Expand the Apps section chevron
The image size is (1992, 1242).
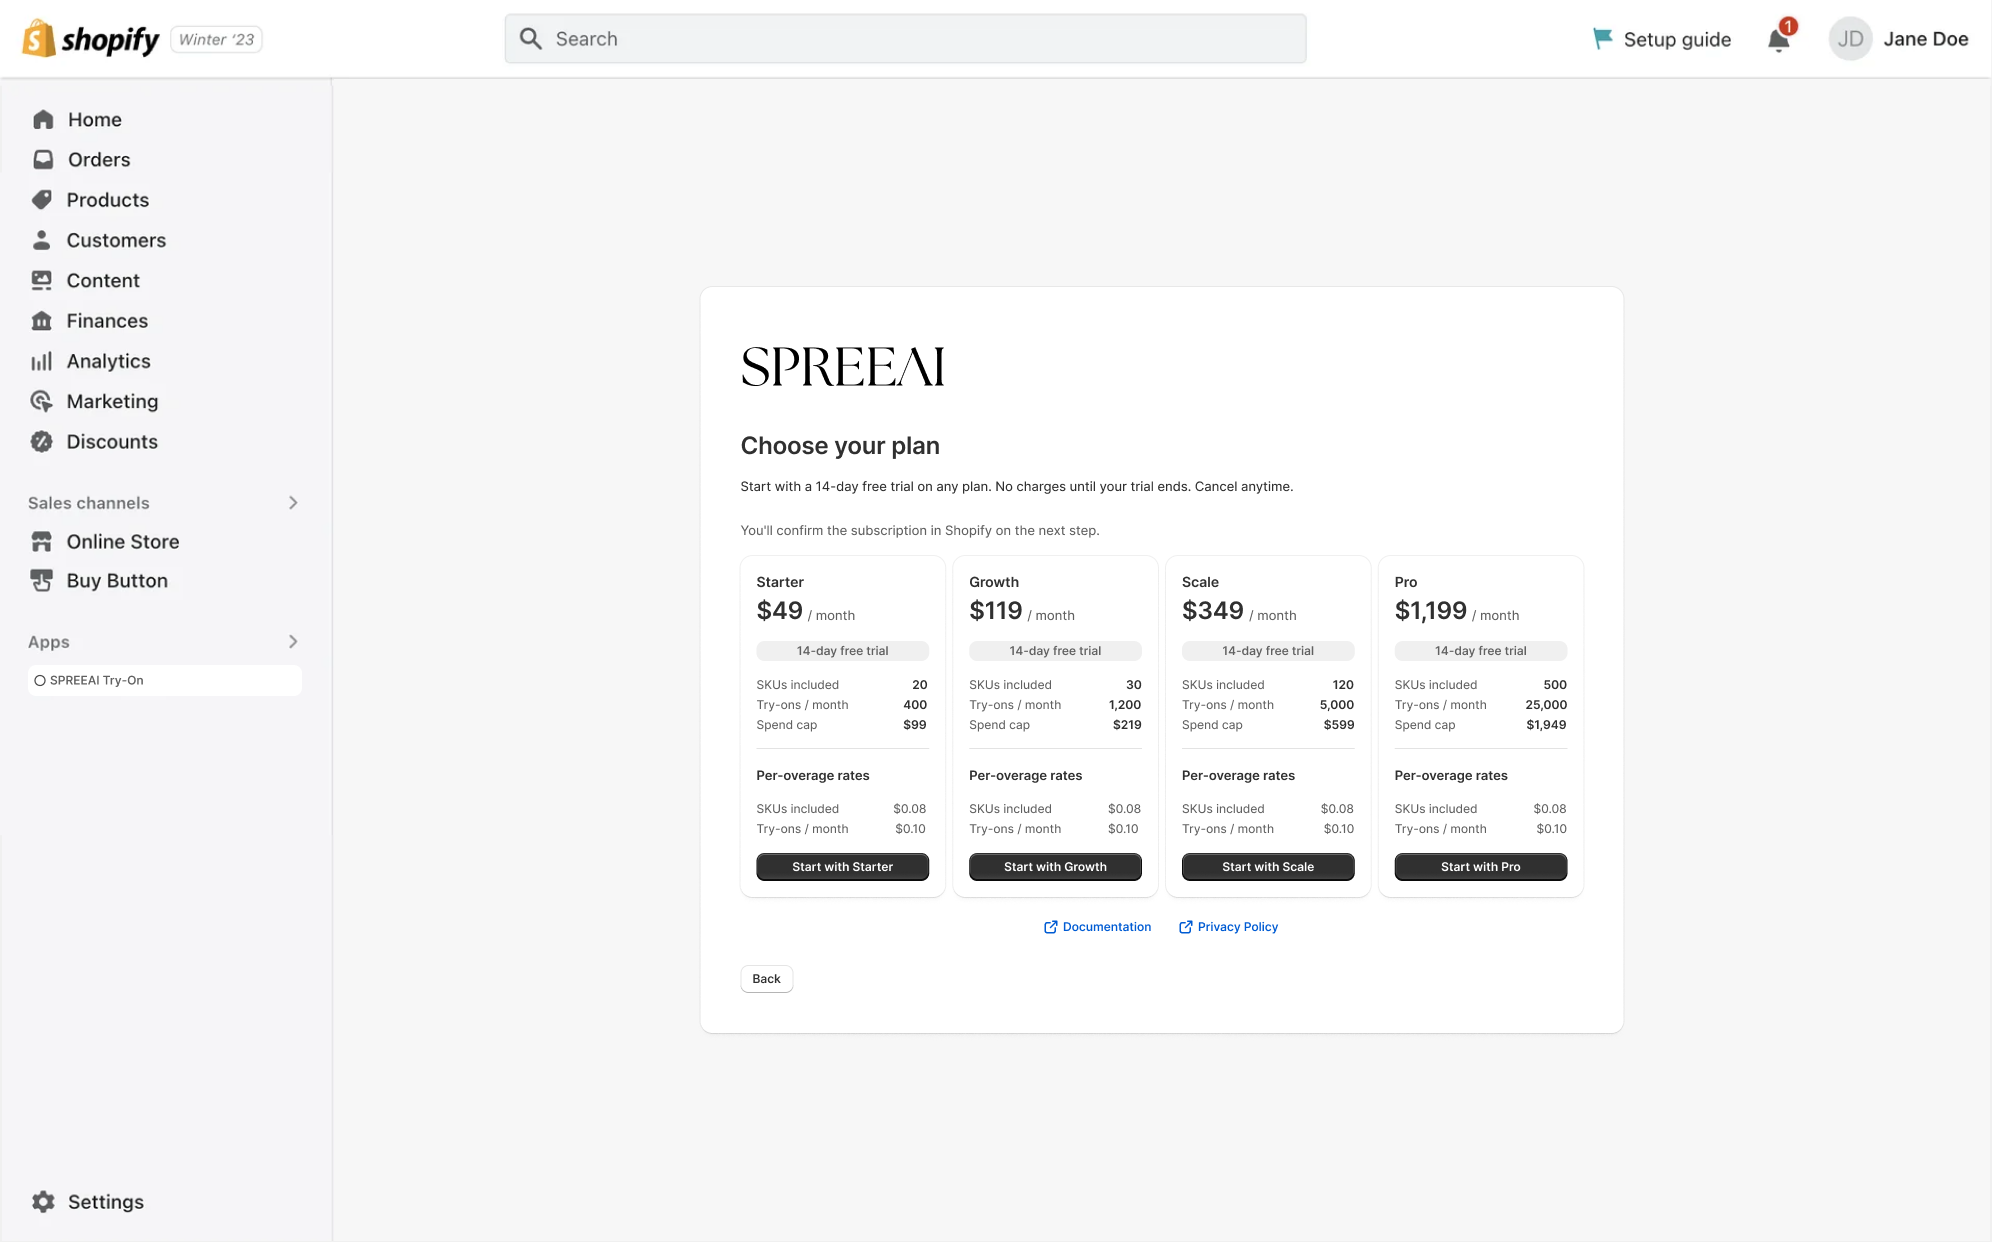(293, 642)
